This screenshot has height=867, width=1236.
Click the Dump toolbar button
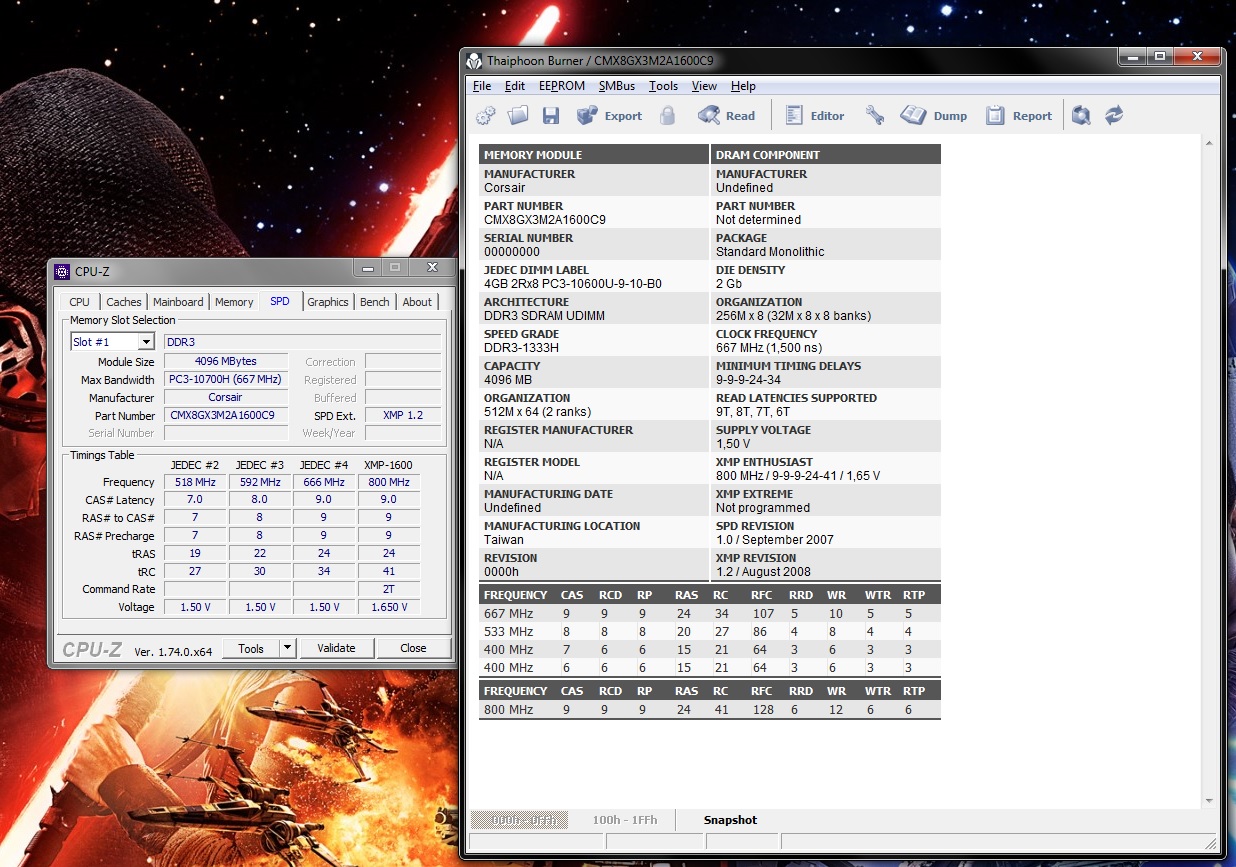tap(934, 116)
